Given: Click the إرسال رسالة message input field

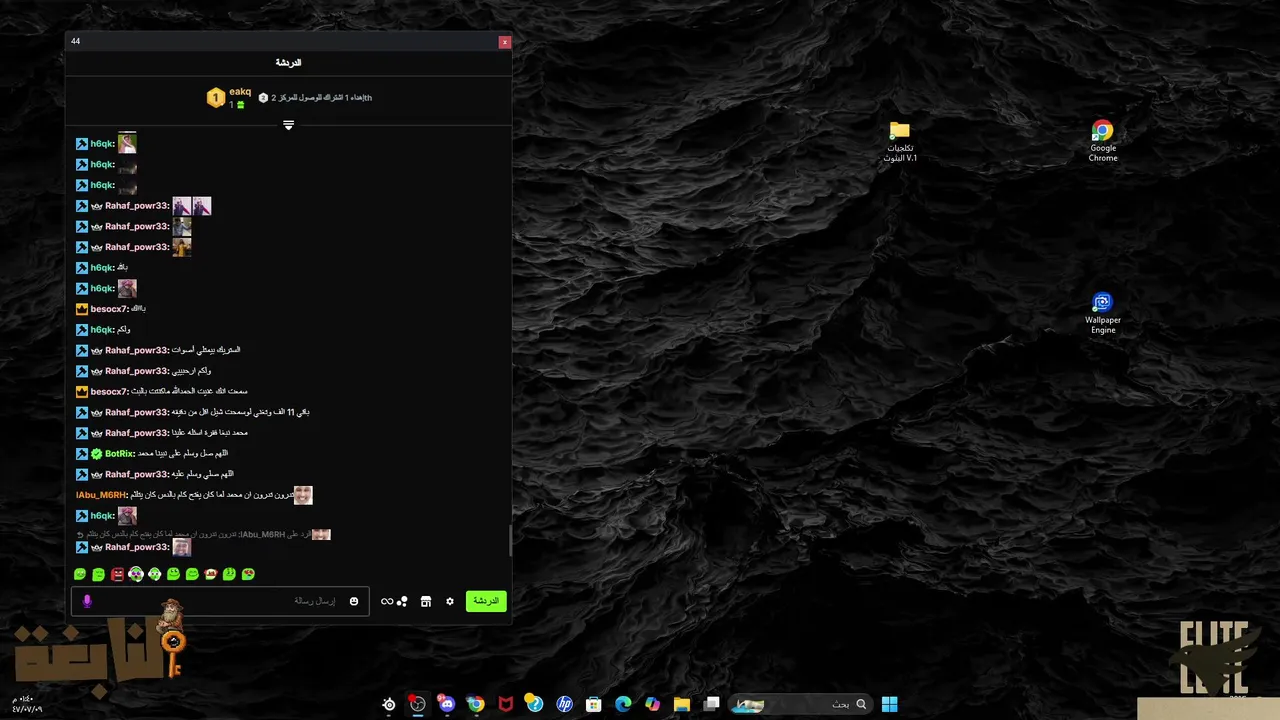Looking at the screenshot, I should pos(220,601).
